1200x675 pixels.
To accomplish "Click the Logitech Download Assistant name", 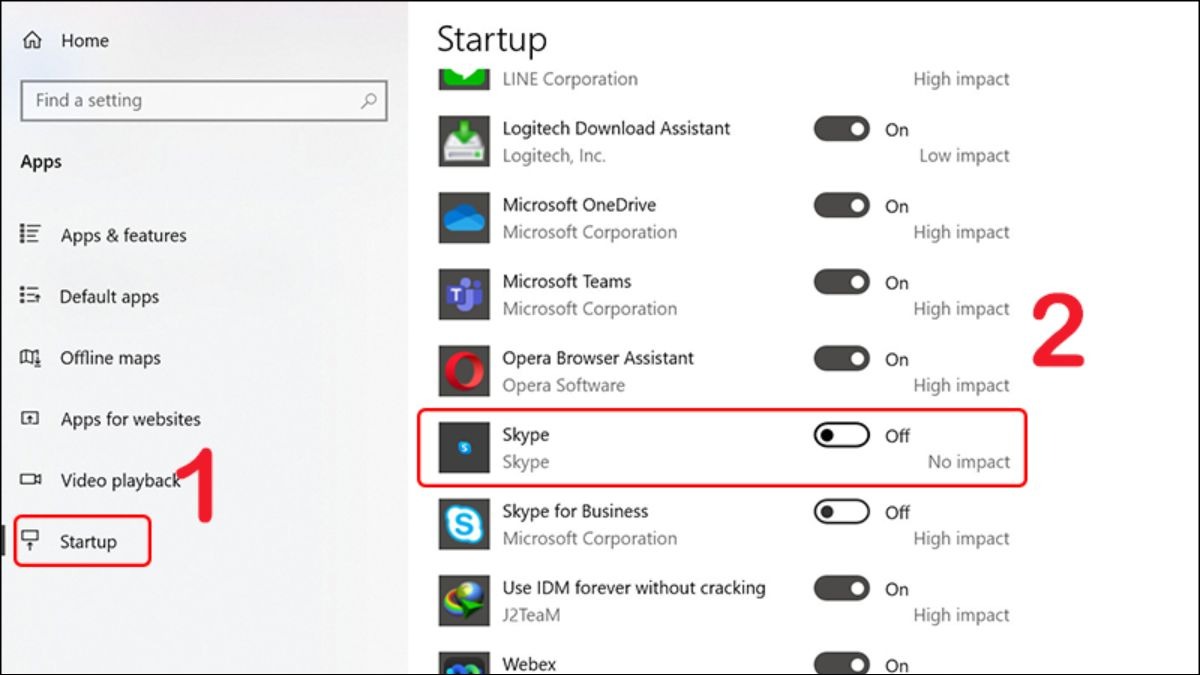I will pos(616,128).
